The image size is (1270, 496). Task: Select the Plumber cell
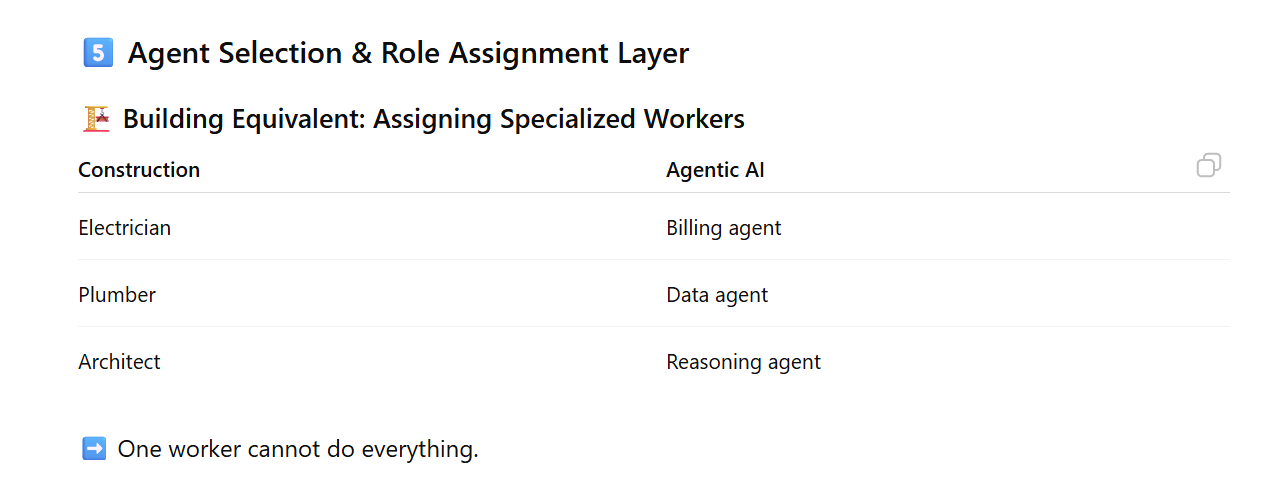117,295
